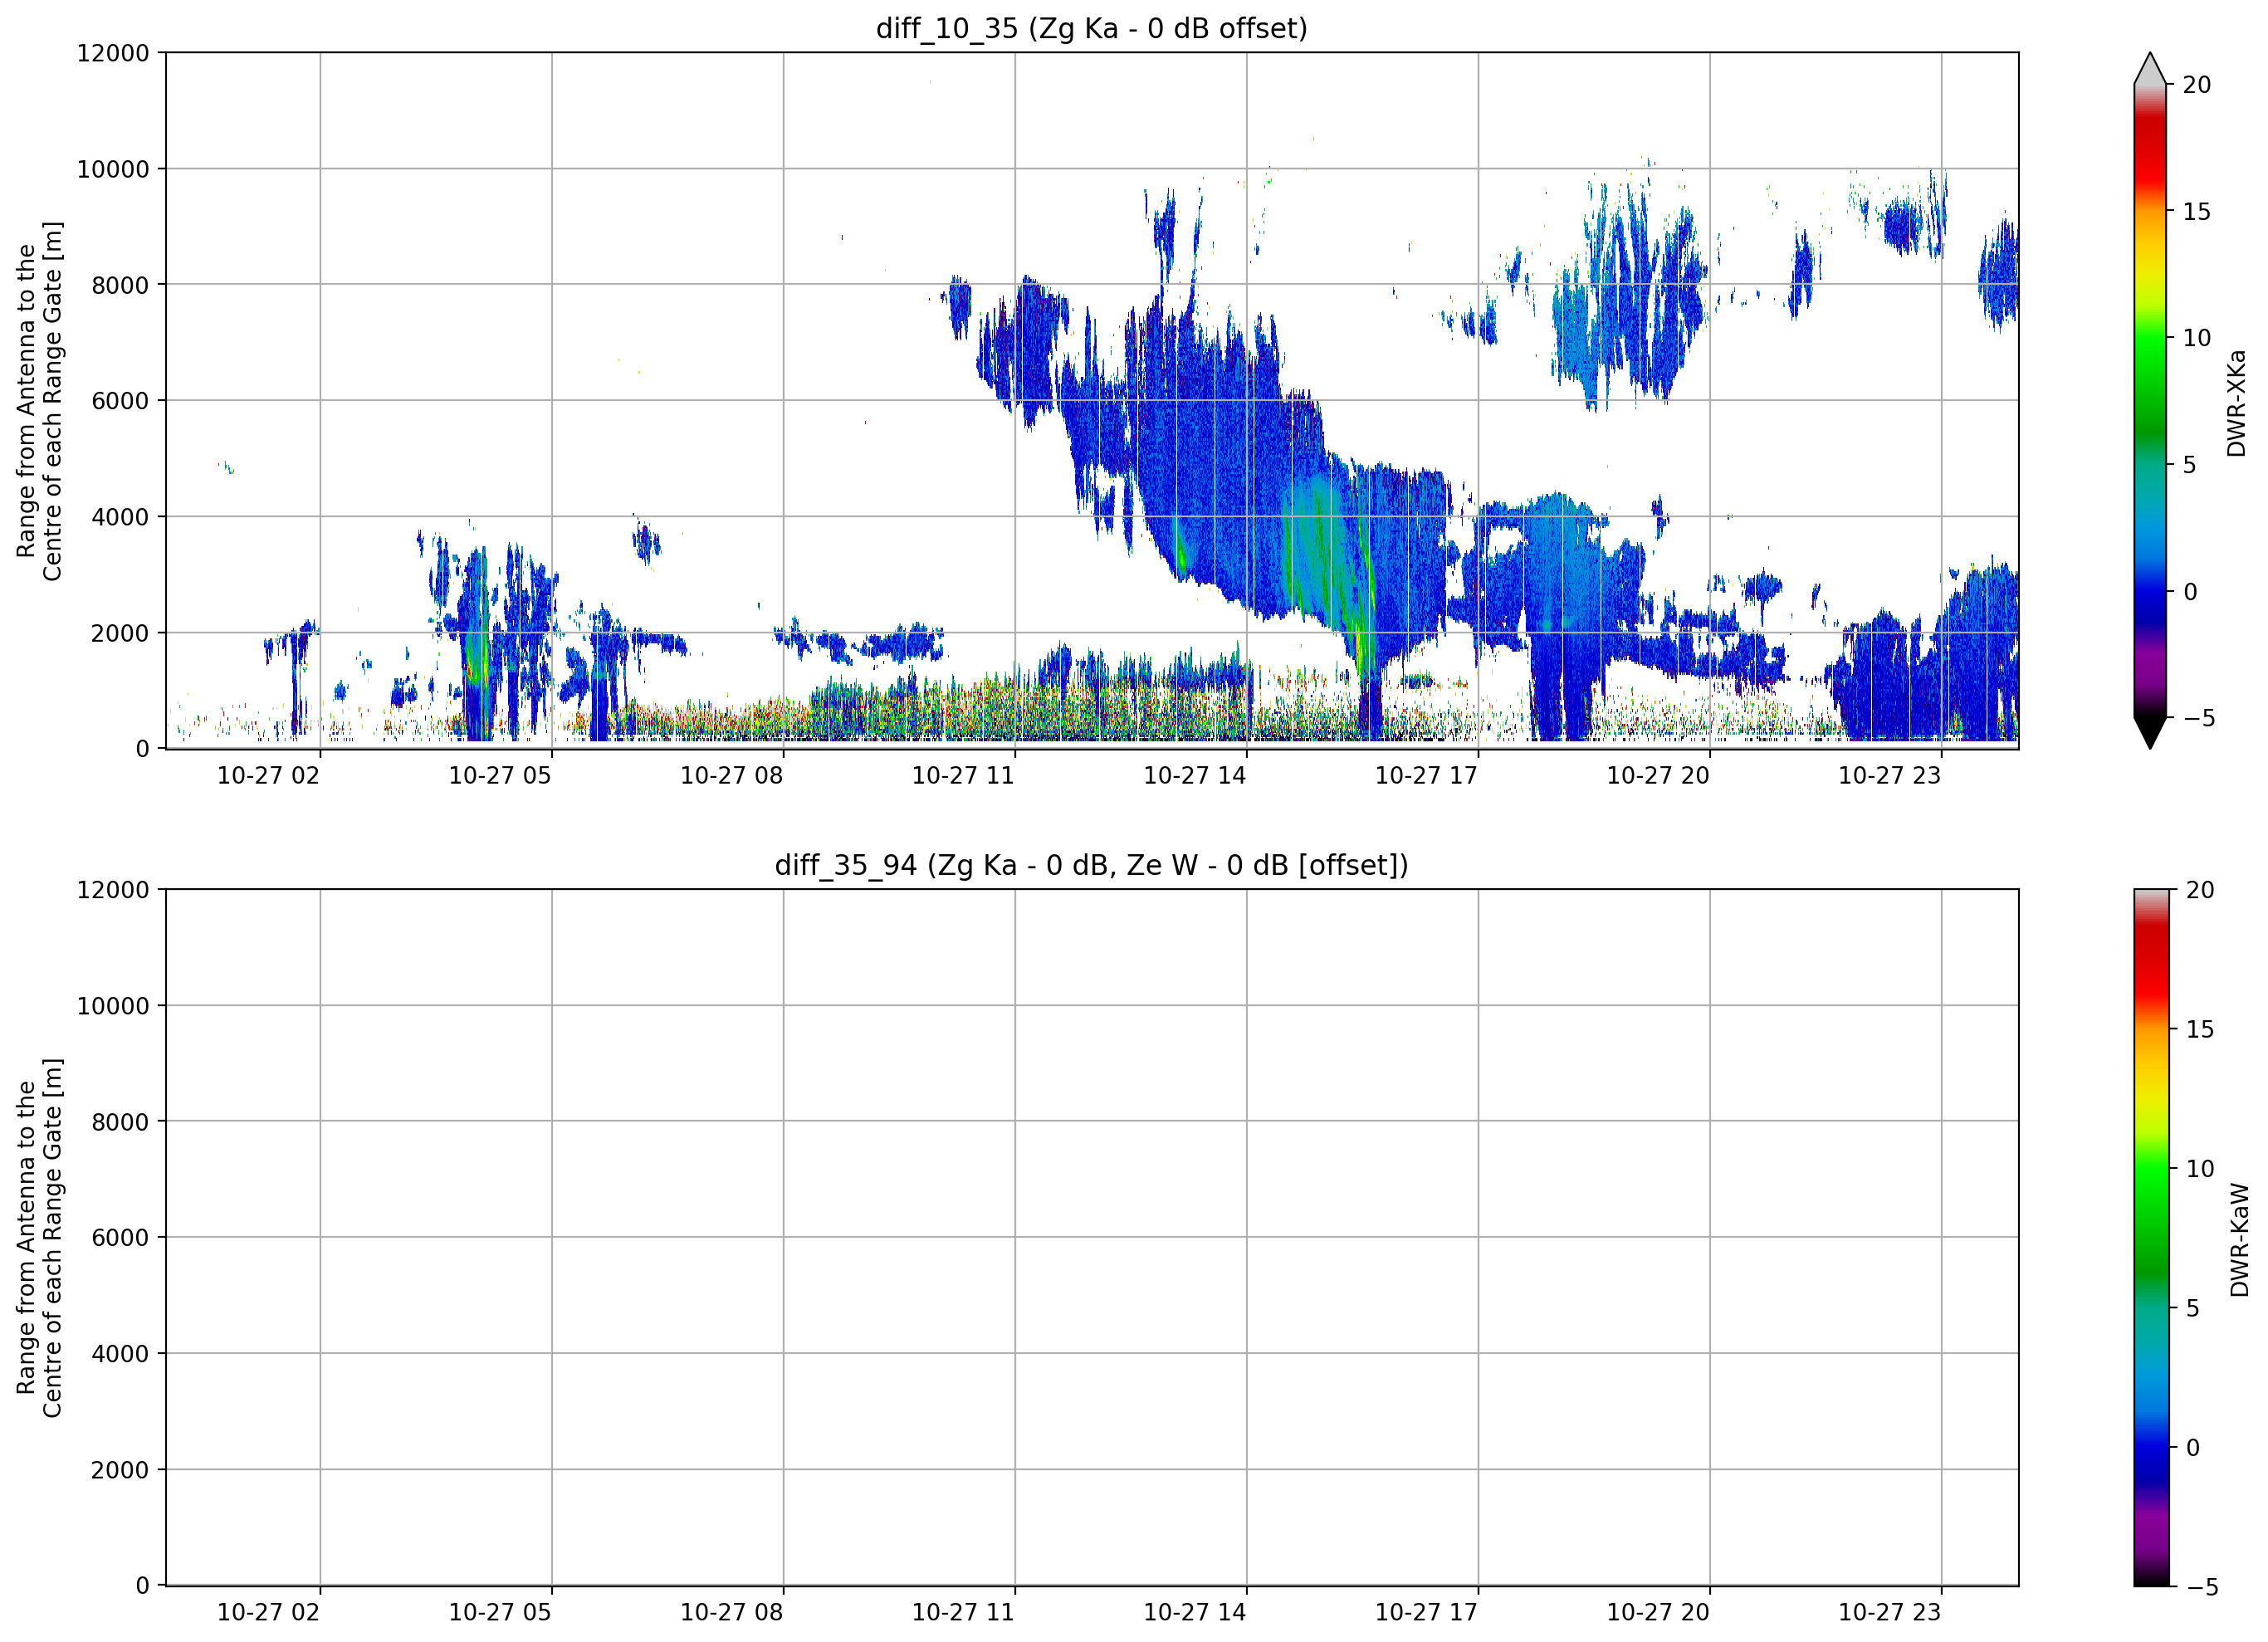Click the bottom plot '10-27 02' x-axis label
2268x1642 pixels.
pos(268,1613)
